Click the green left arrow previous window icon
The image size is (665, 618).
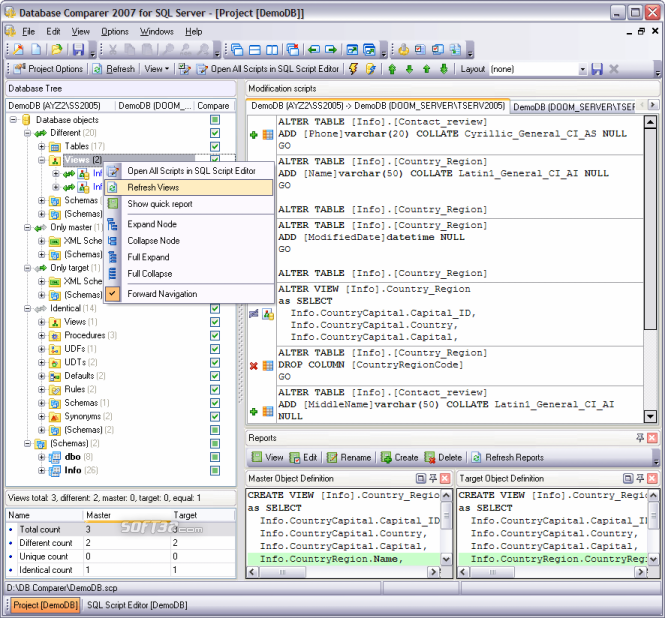pos(314,50)
